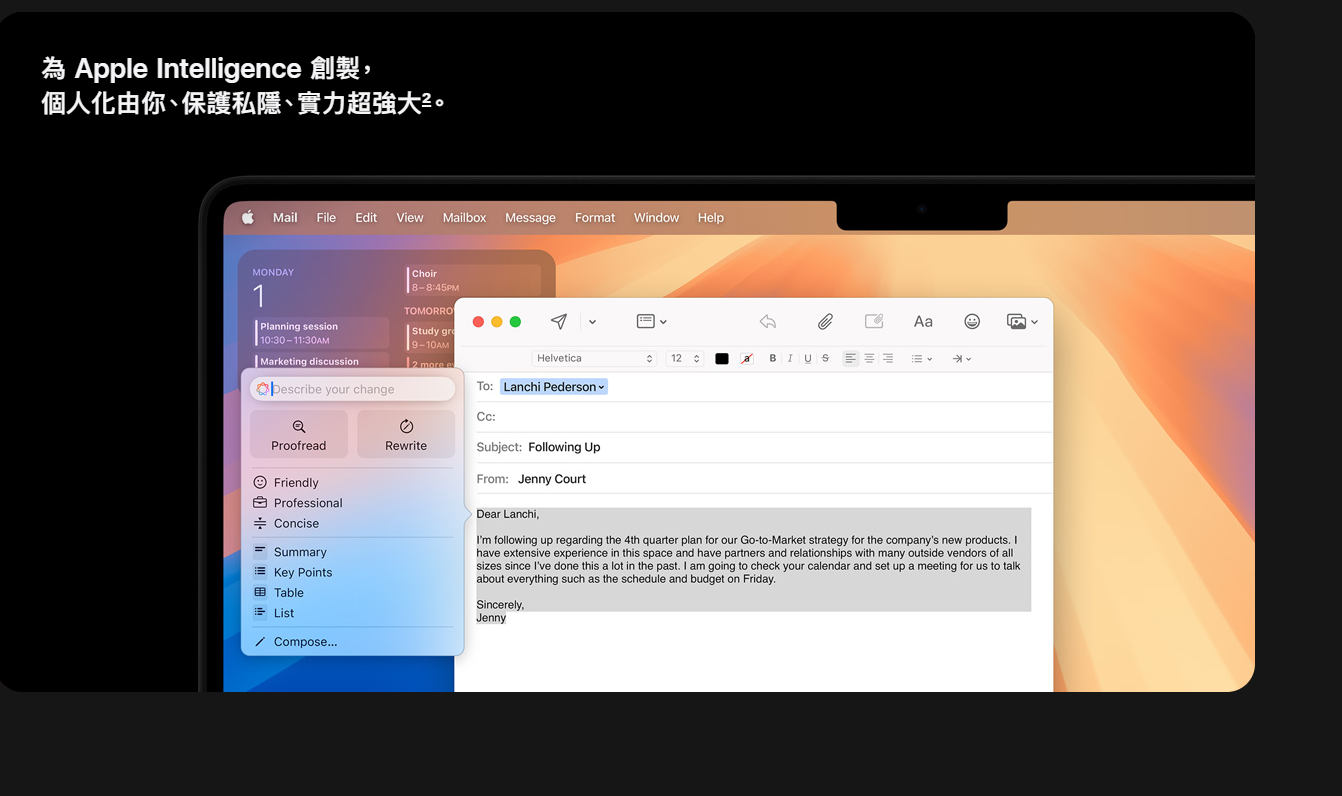The height and width of the screenshot is (796, 1342).
Task: Click the Apple Intelligence icon in Writing Tools
Action: pos(262,389)
